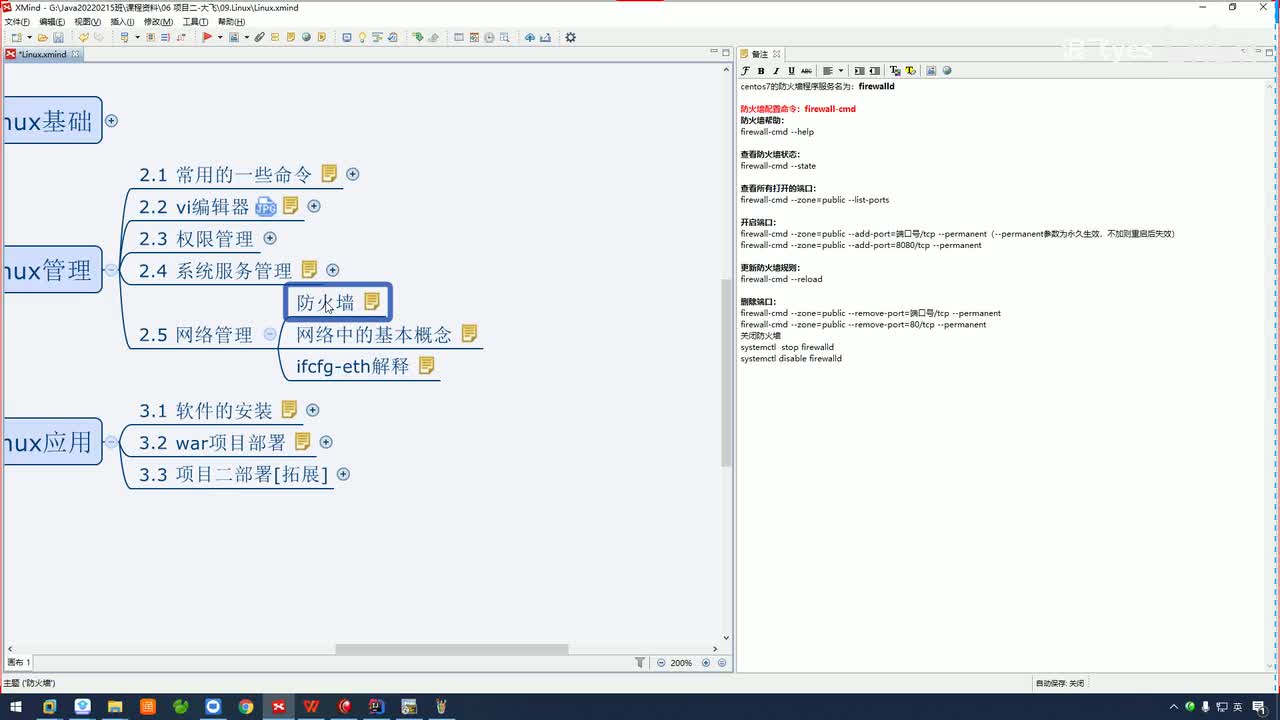Expand the Linux基础 topic
The height and width of the screenshot is (720, 1280).
[112, 121]
